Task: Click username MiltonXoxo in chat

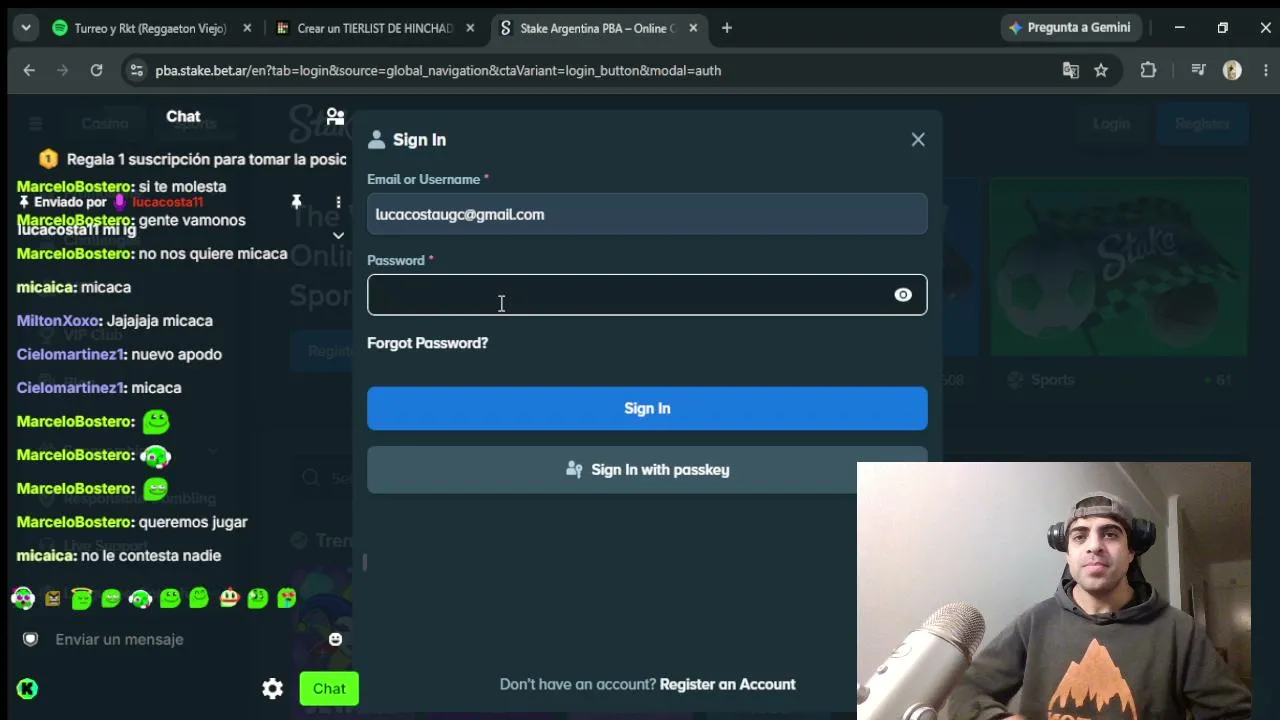Action: coord(58,321)
